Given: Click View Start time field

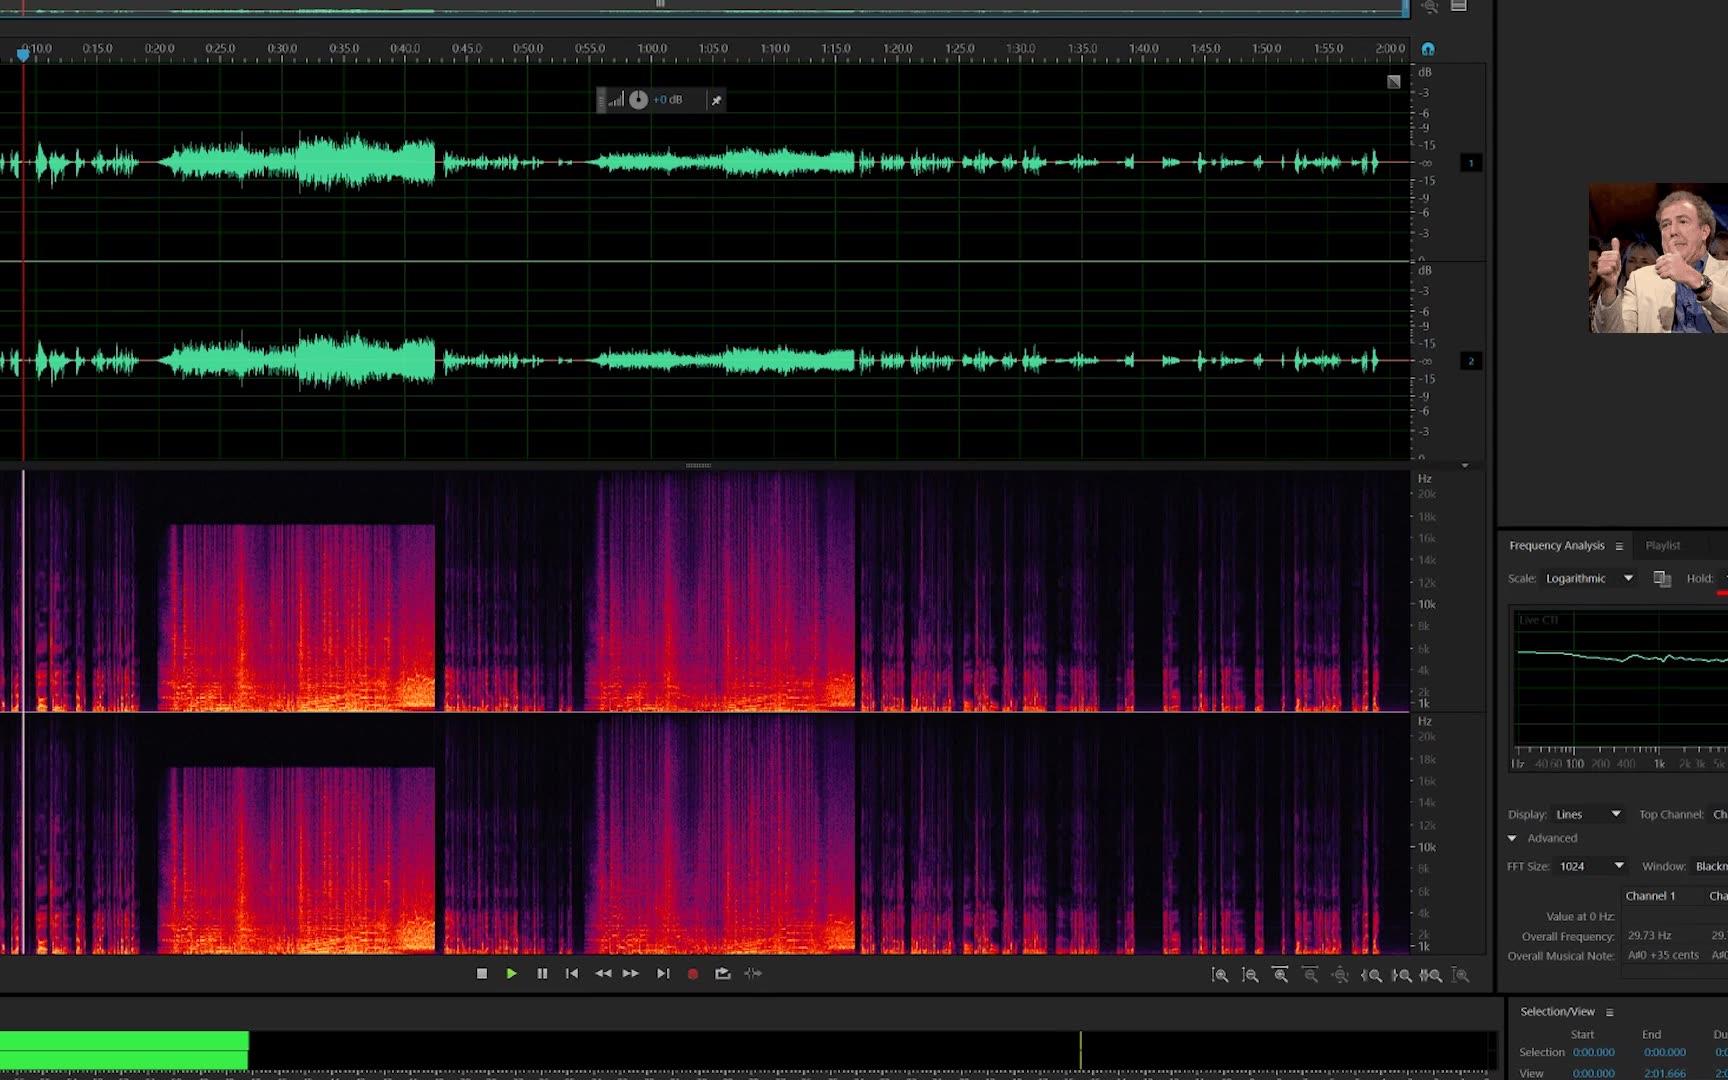Looking at the screenshot, I should click(1593, 1073).
